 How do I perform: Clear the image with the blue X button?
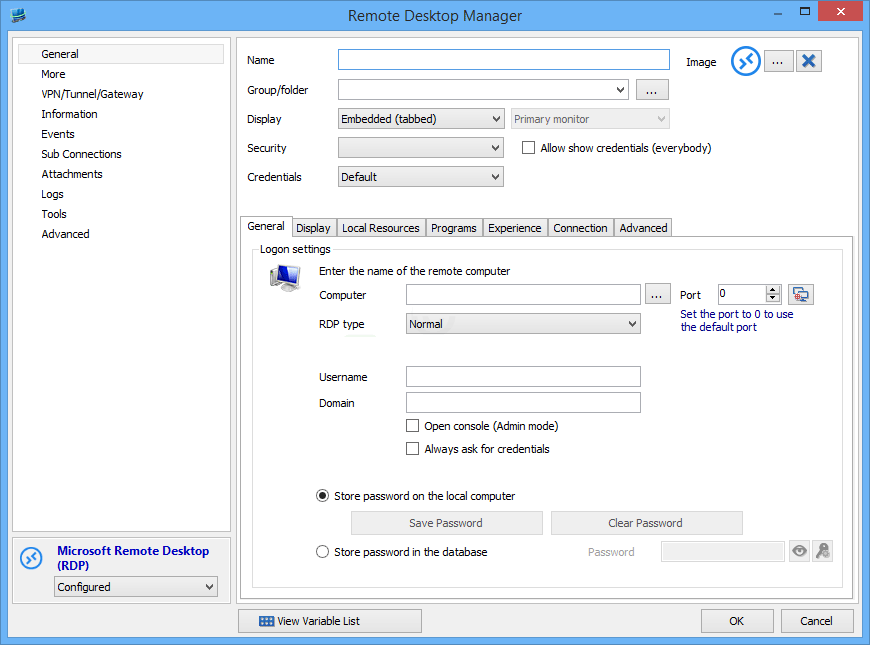coord(809,61)
